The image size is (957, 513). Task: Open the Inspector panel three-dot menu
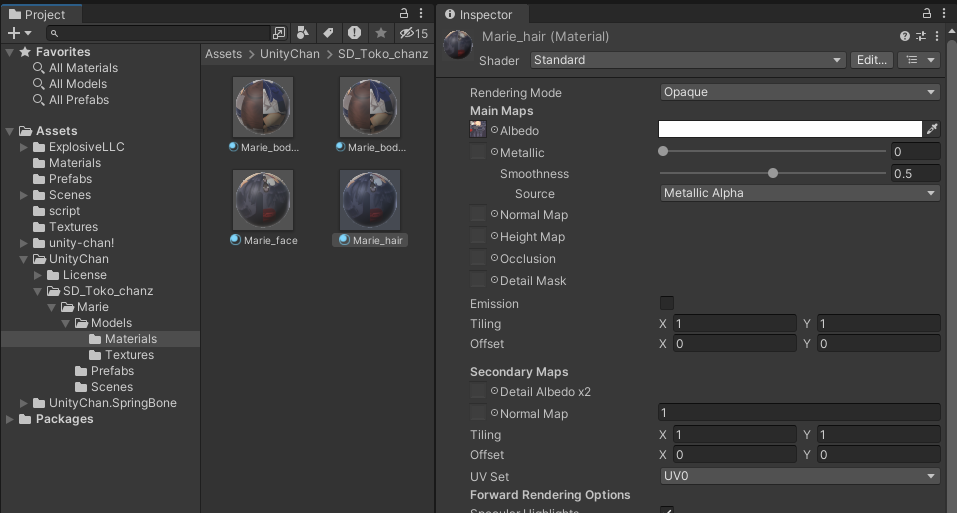pos(944,13)
